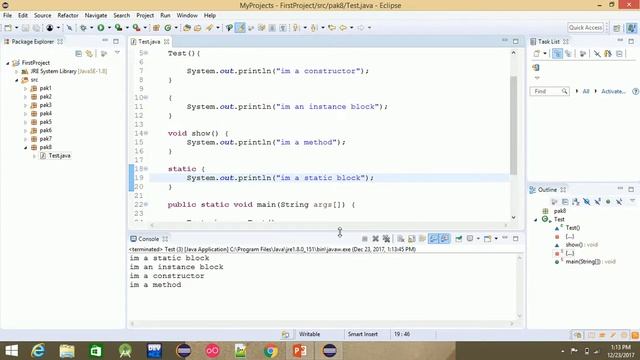
Task: Collapse Test class in Outline
Action: 536,220
